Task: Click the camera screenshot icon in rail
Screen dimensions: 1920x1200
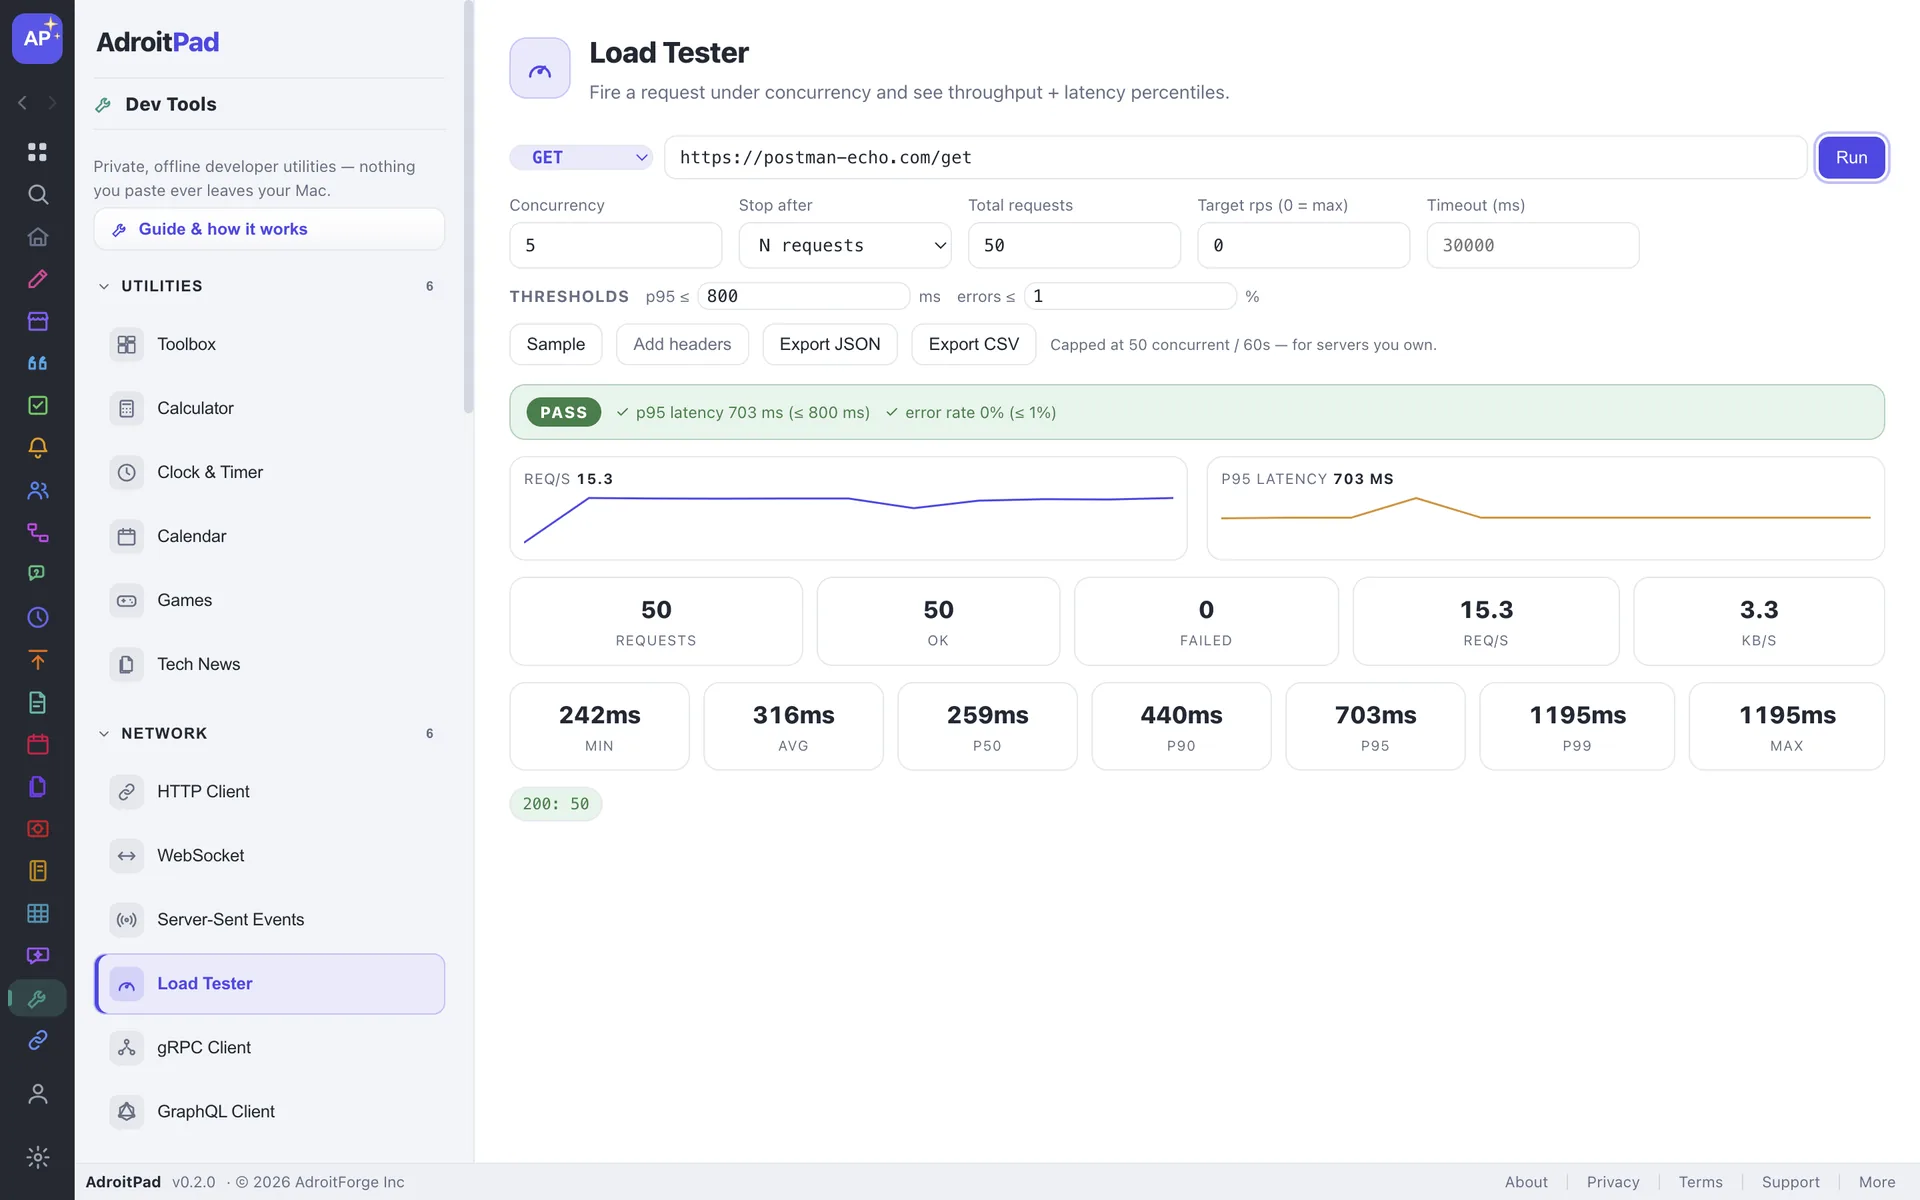Action: click(x=37, y=829)
